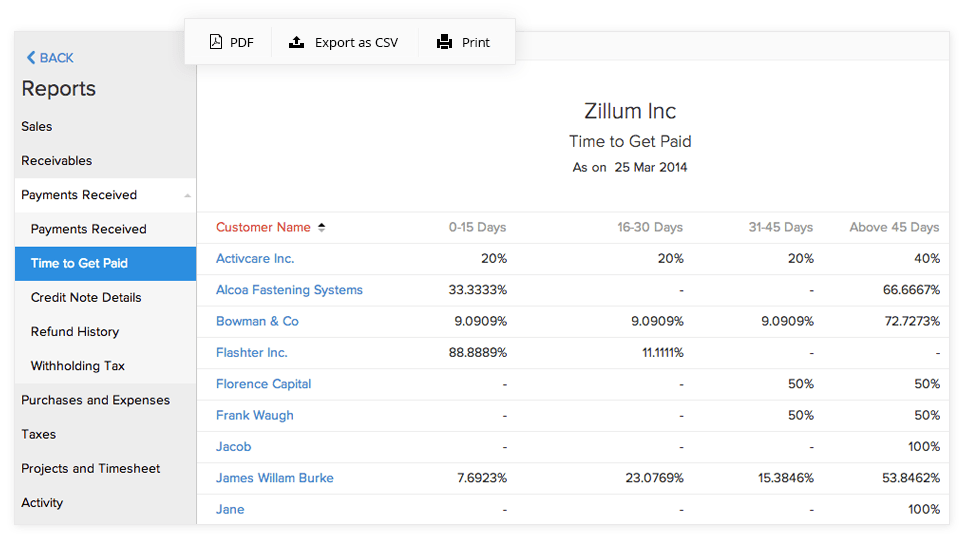
Task: Expand Purchases and Expenses reports
Action: pos(96,400)
